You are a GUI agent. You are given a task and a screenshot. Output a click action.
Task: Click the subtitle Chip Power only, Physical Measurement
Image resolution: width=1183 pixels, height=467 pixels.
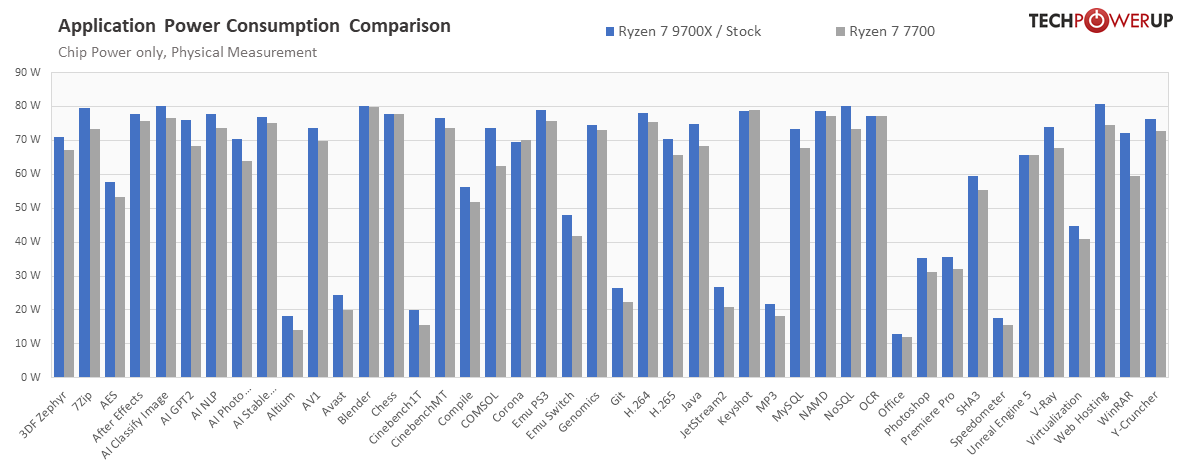[187, 52]
